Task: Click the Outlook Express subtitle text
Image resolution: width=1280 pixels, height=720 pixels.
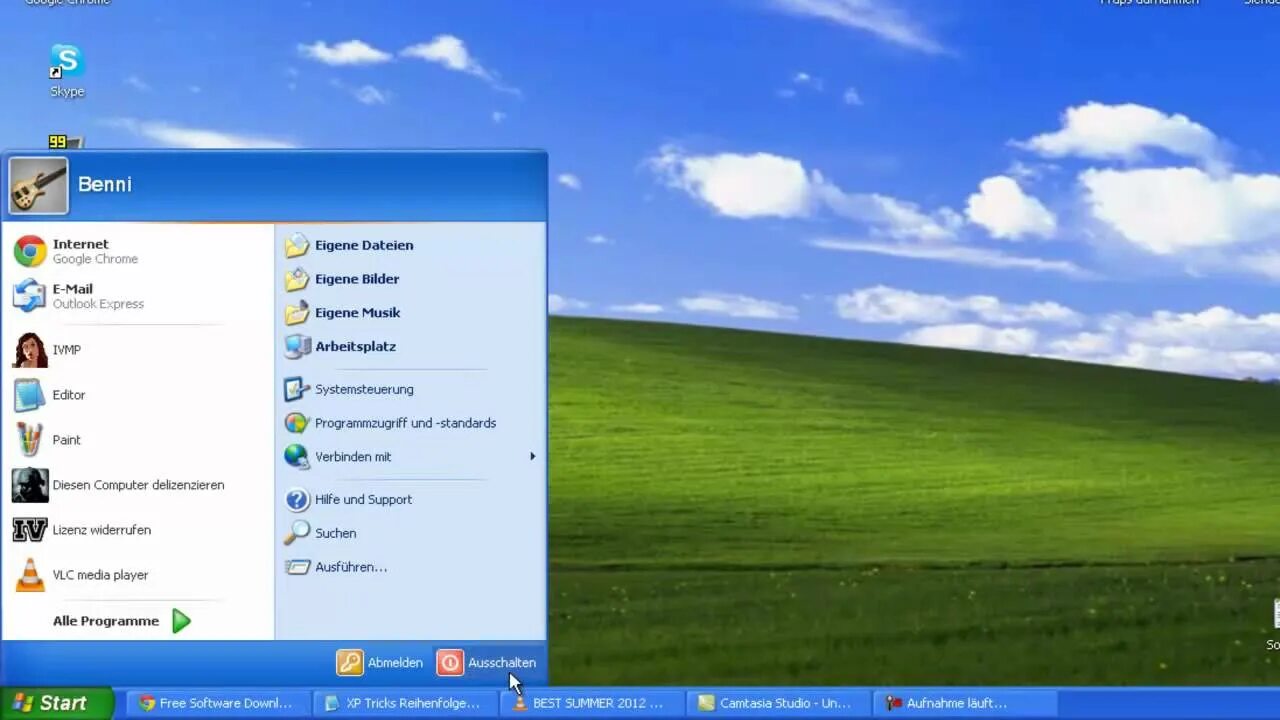Action: point(98,304)
